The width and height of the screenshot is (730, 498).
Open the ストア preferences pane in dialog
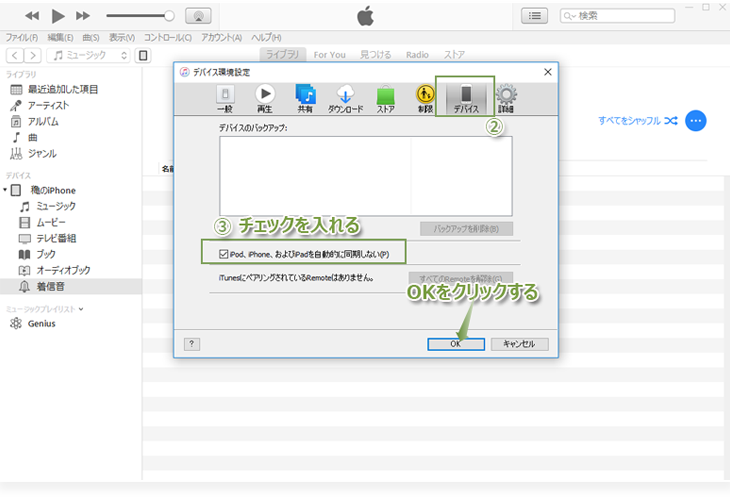point(385,99)
